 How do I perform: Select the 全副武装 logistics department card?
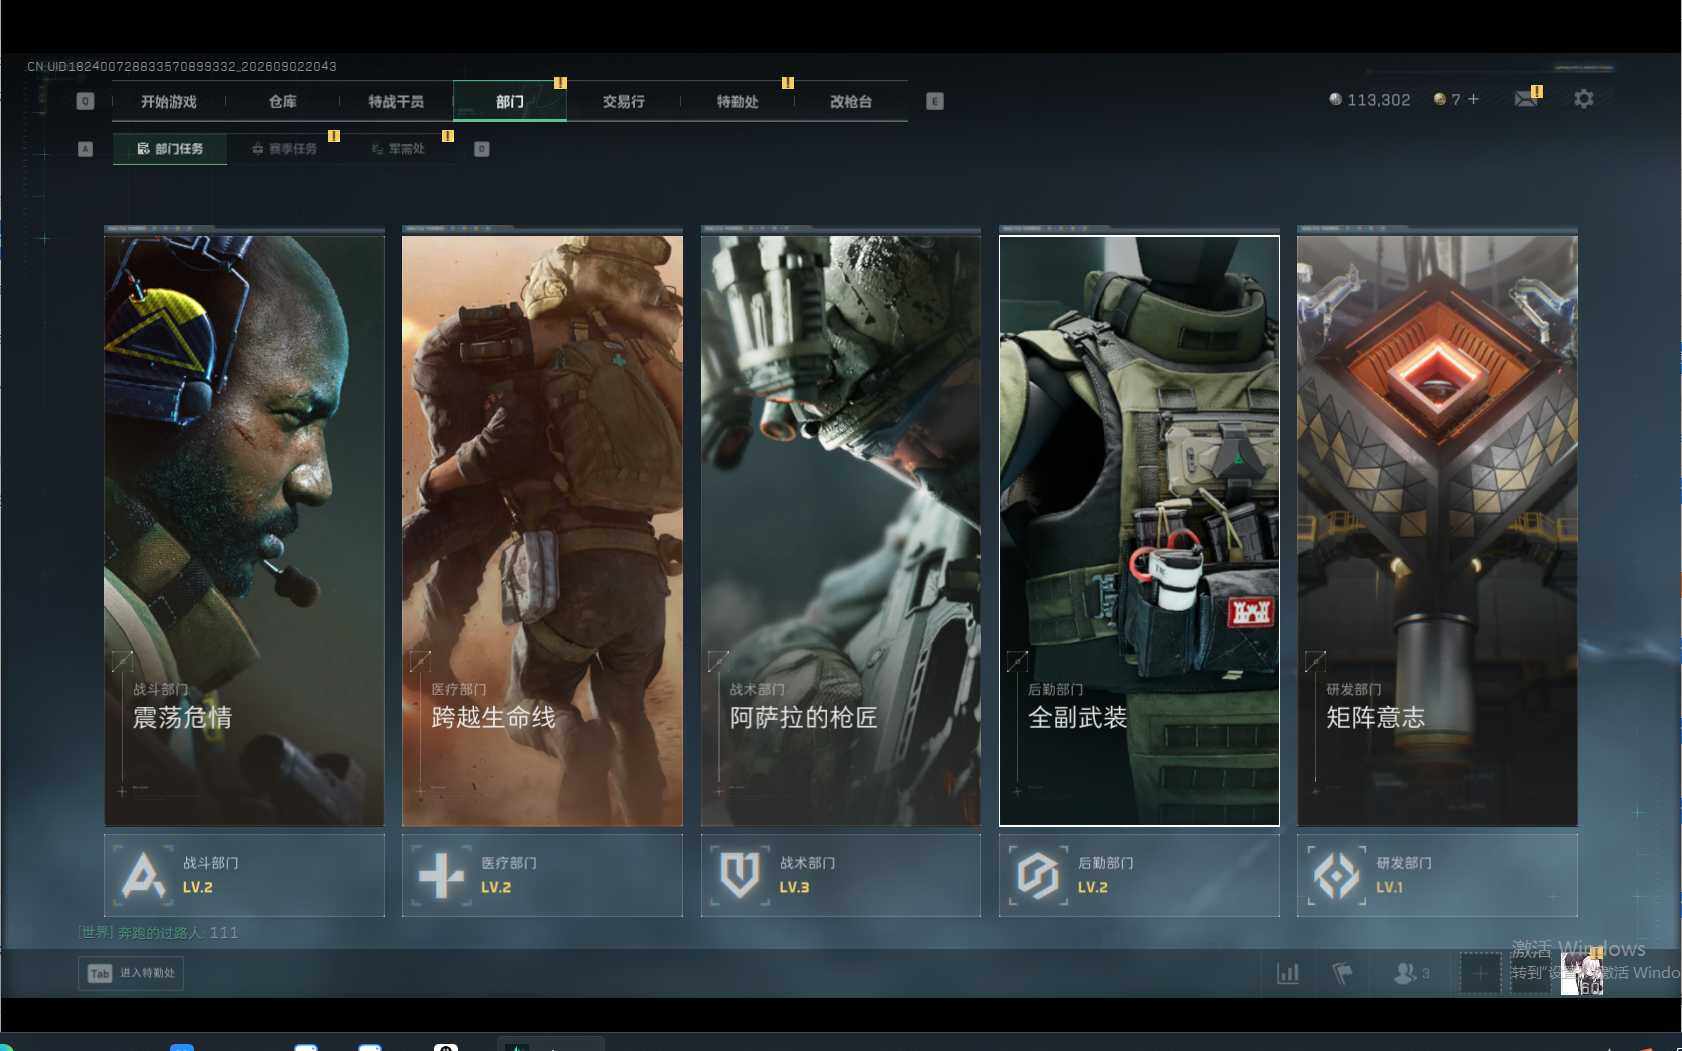click(1139, 530)
